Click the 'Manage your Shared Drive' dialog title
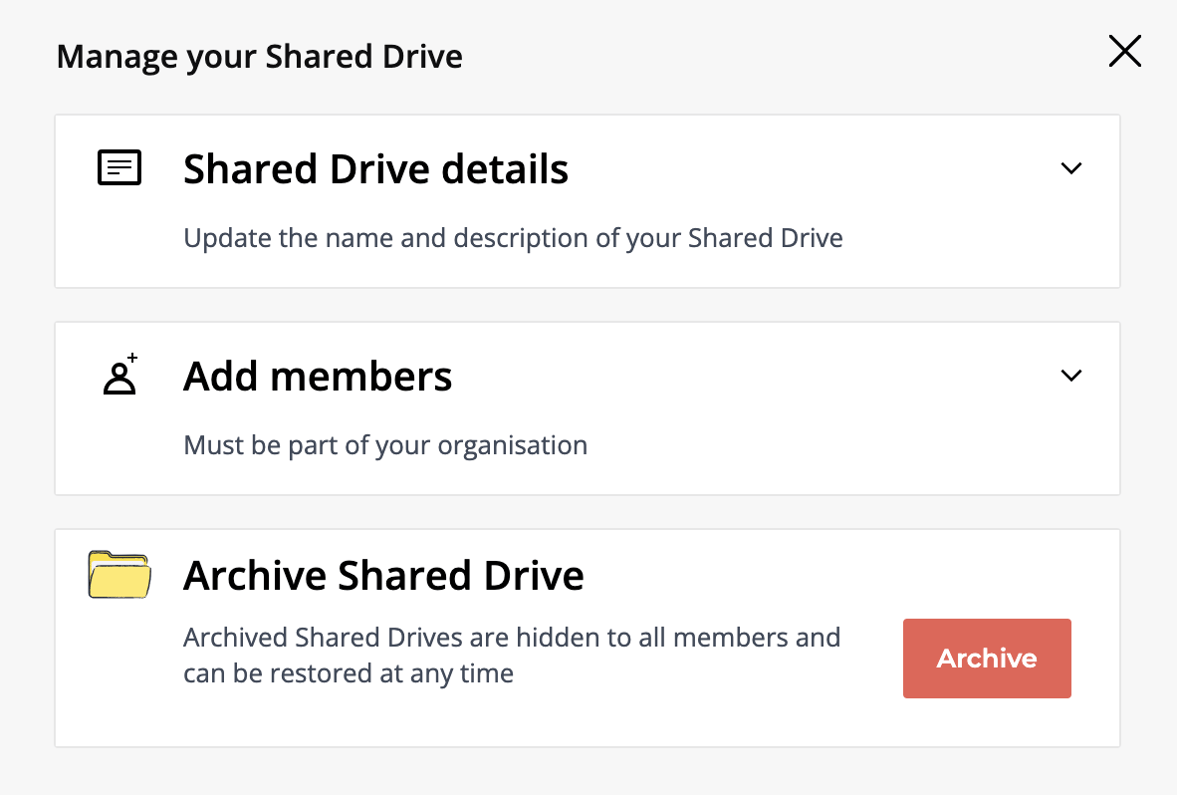 point(259,56)
